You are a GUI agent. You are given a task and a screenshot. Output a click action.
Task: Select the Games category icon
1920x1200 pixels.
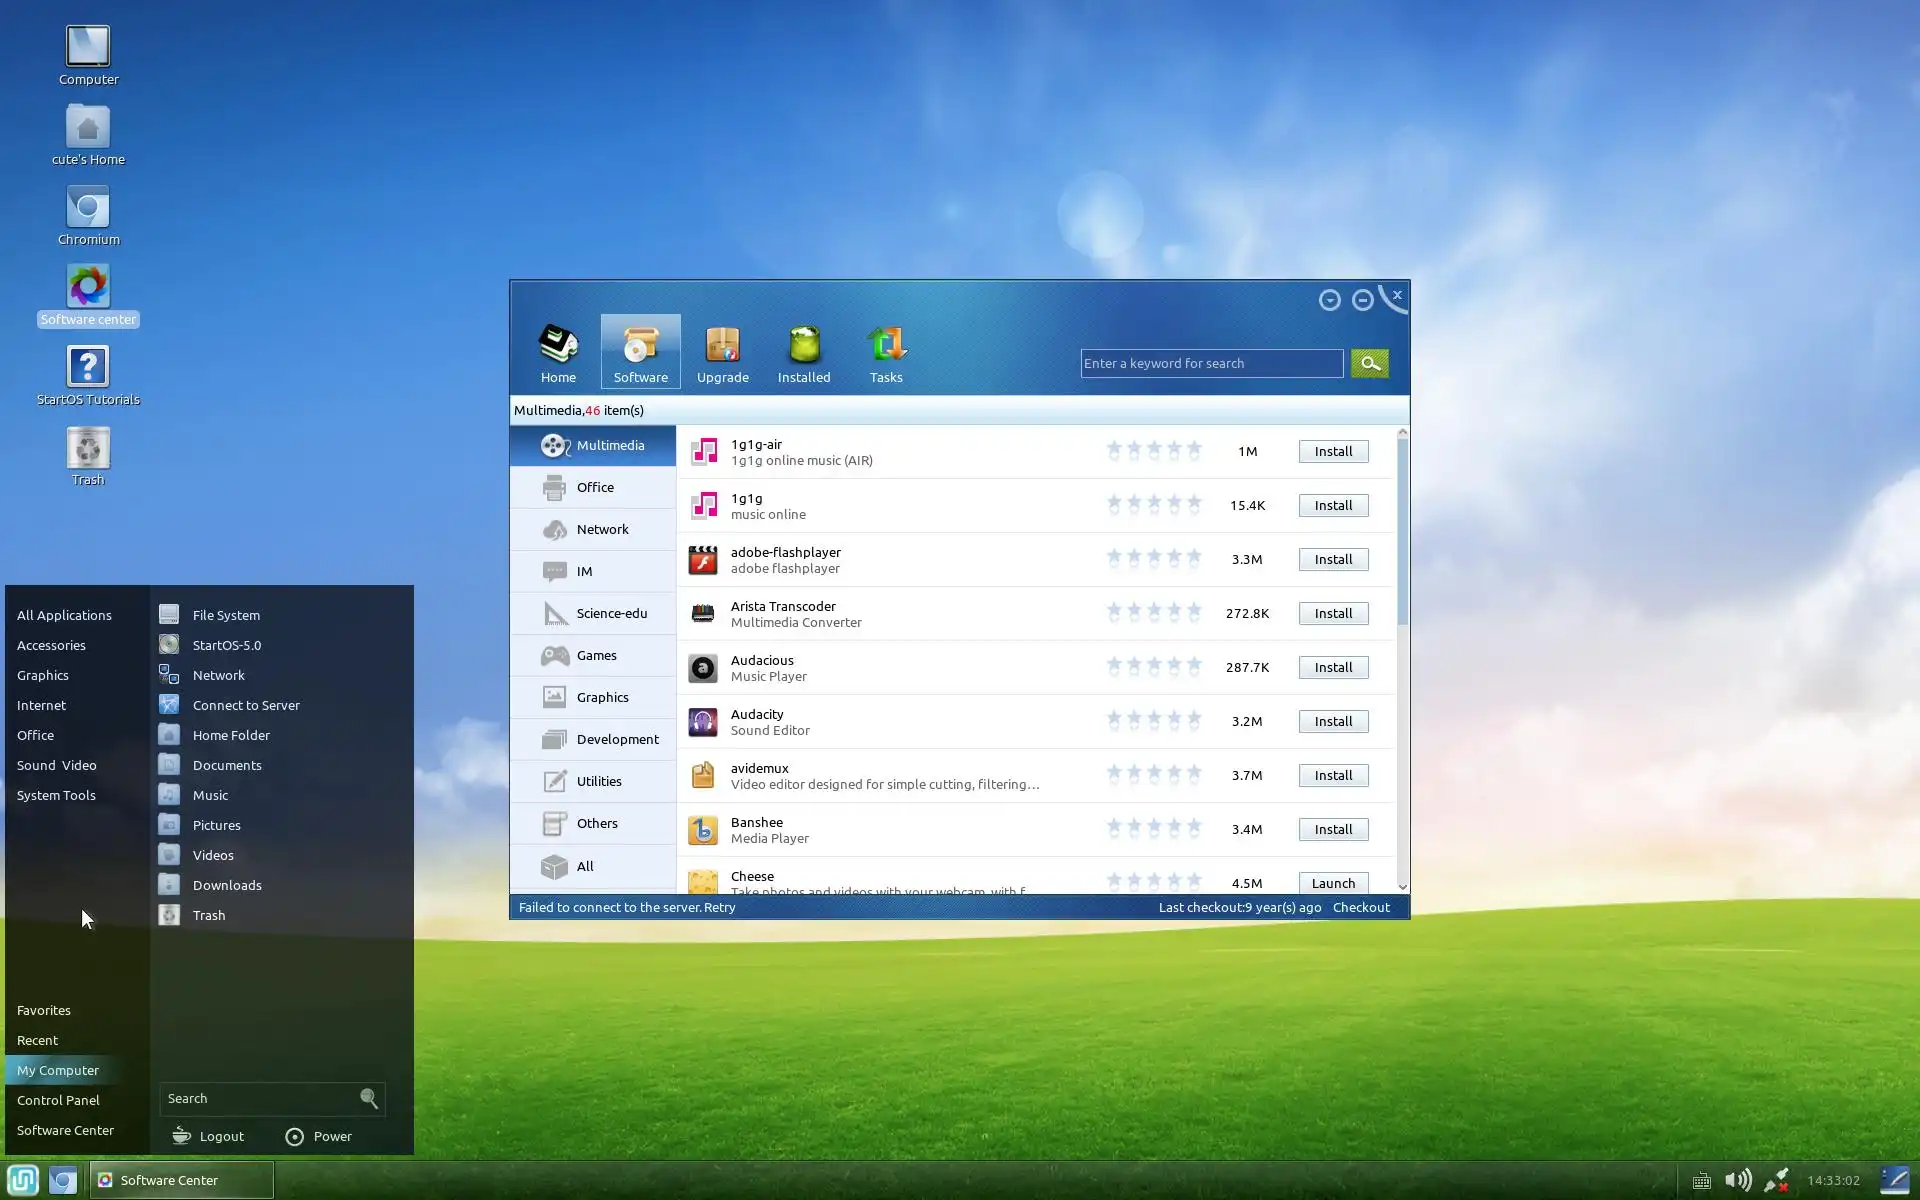[x=555, y=655]
